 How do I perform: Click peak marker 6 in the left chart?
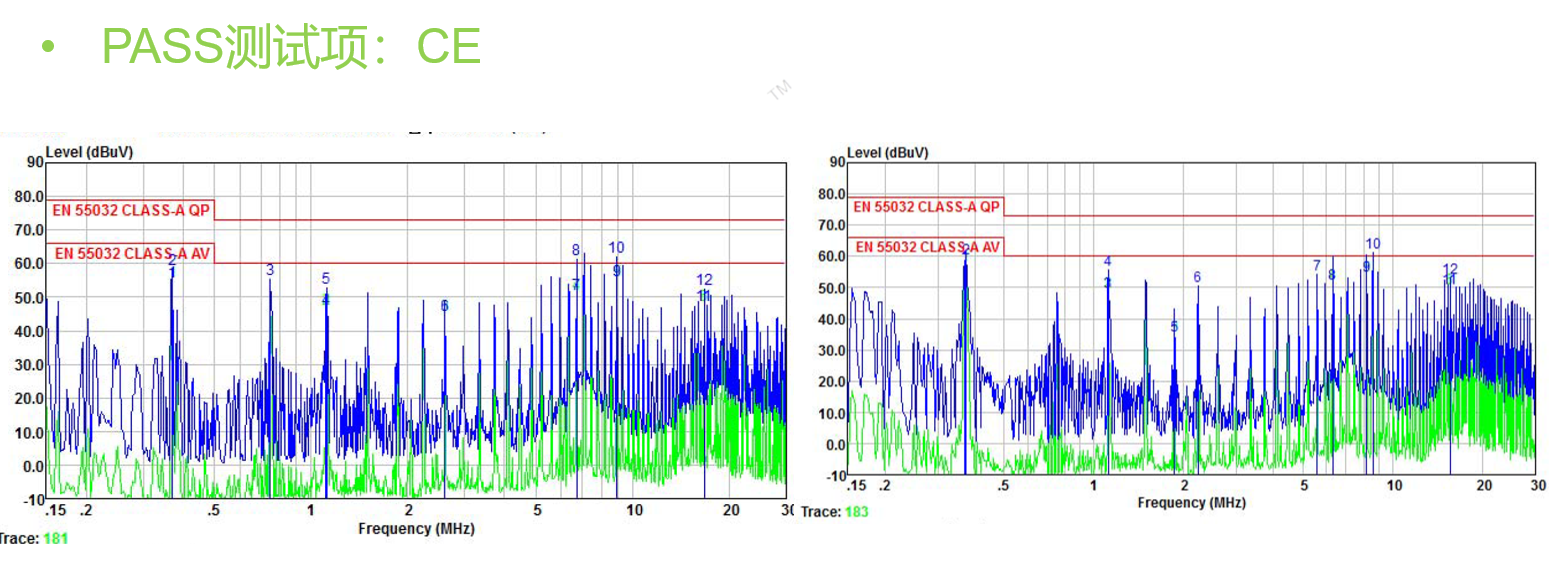point(445,305)
